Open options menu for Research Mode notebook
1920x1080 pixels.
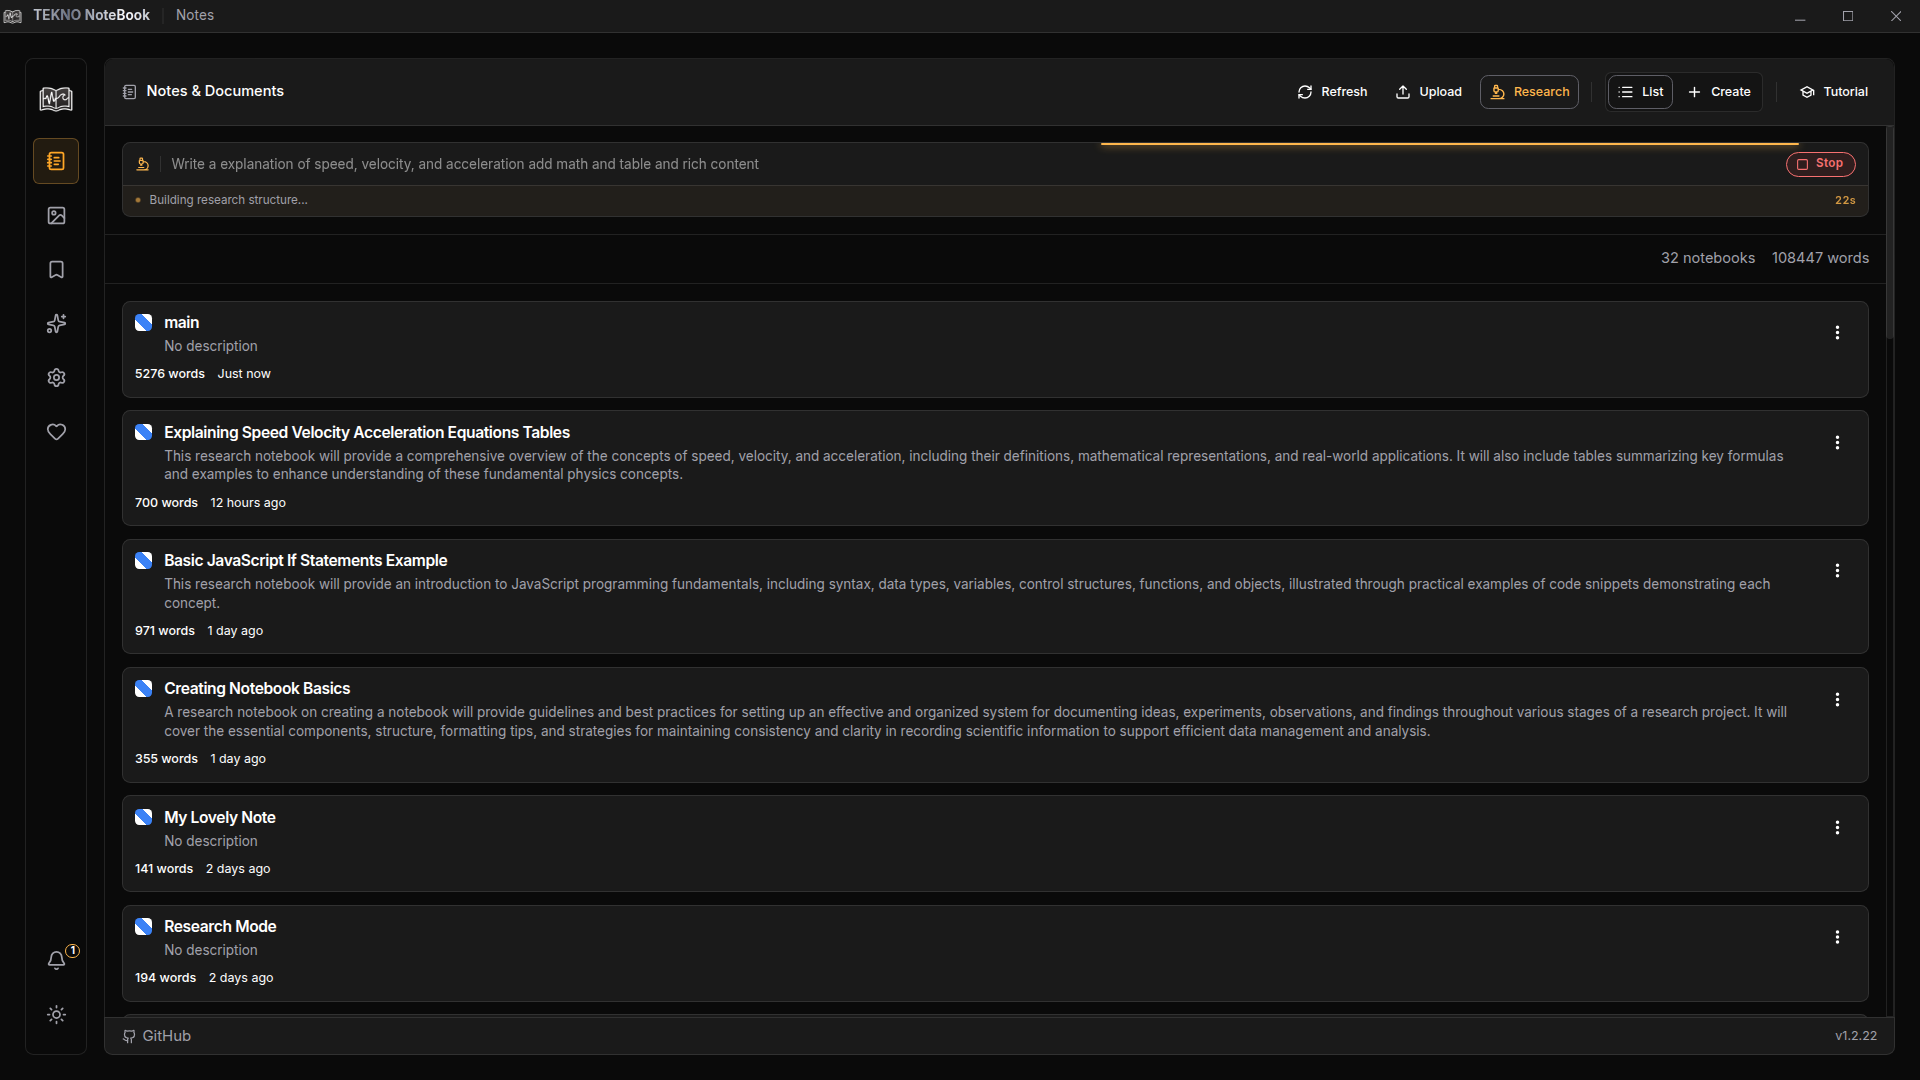click(1837, 937)
